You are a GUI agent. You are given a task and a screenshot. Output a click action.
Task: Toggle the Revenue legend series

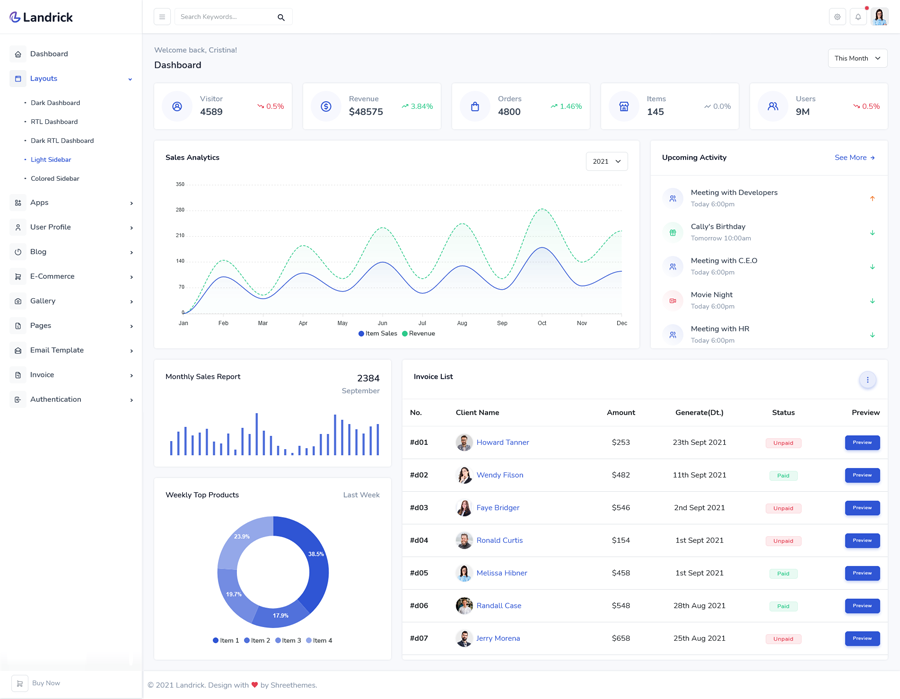coord(419,333)
